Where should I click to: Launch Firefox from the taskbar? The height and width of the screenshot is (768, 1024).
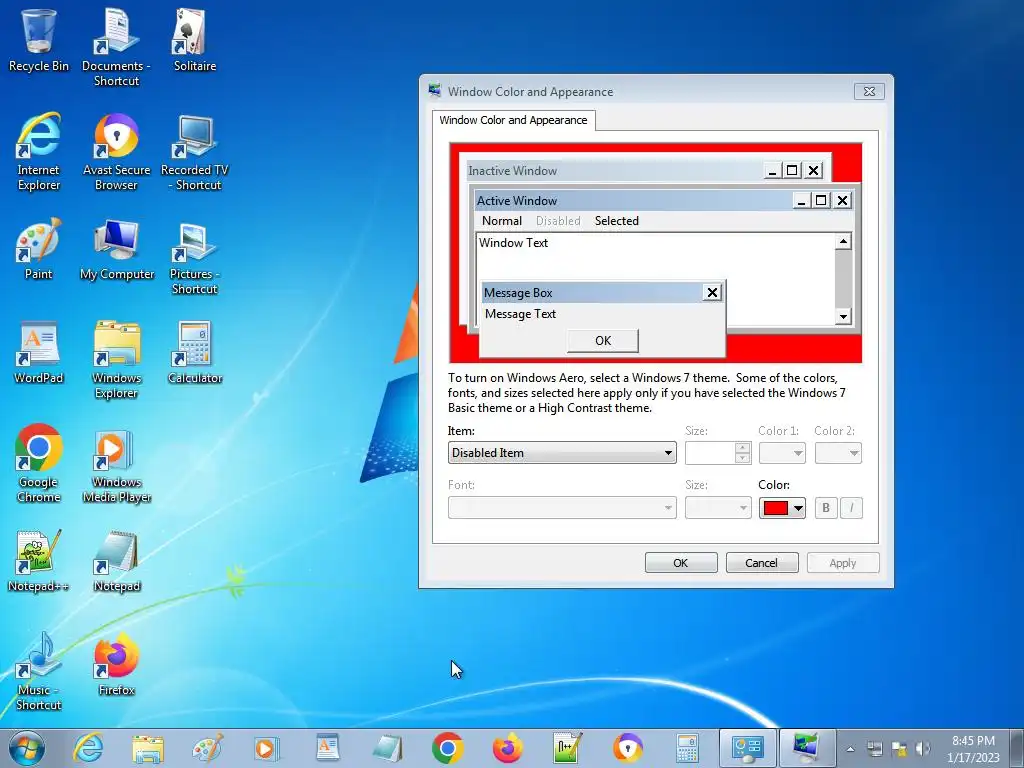point(507,748)
